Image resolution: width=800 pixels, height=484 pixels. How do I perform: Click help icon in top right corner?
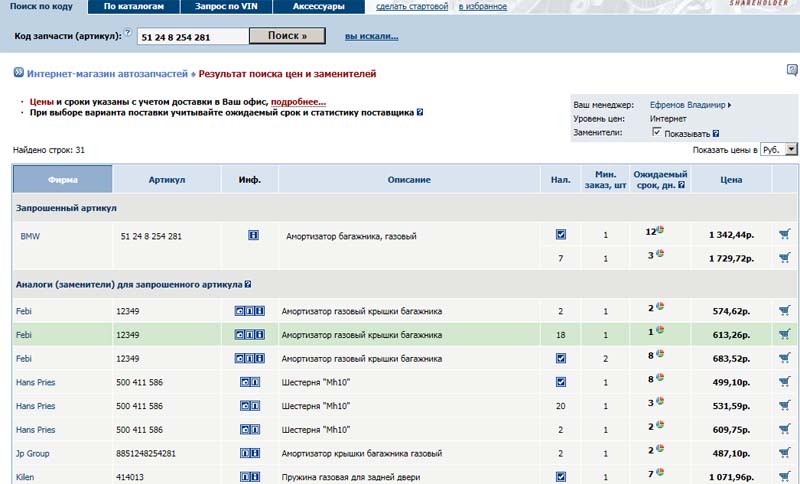coord(792,70)
